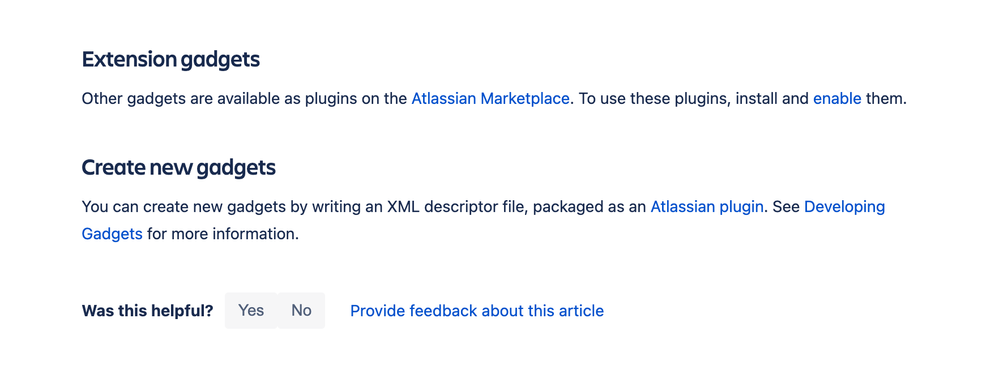Viewport: 999px width, 389px height.
Task: Answer No to 'Was this helpful?'
Action: (301, 311)
